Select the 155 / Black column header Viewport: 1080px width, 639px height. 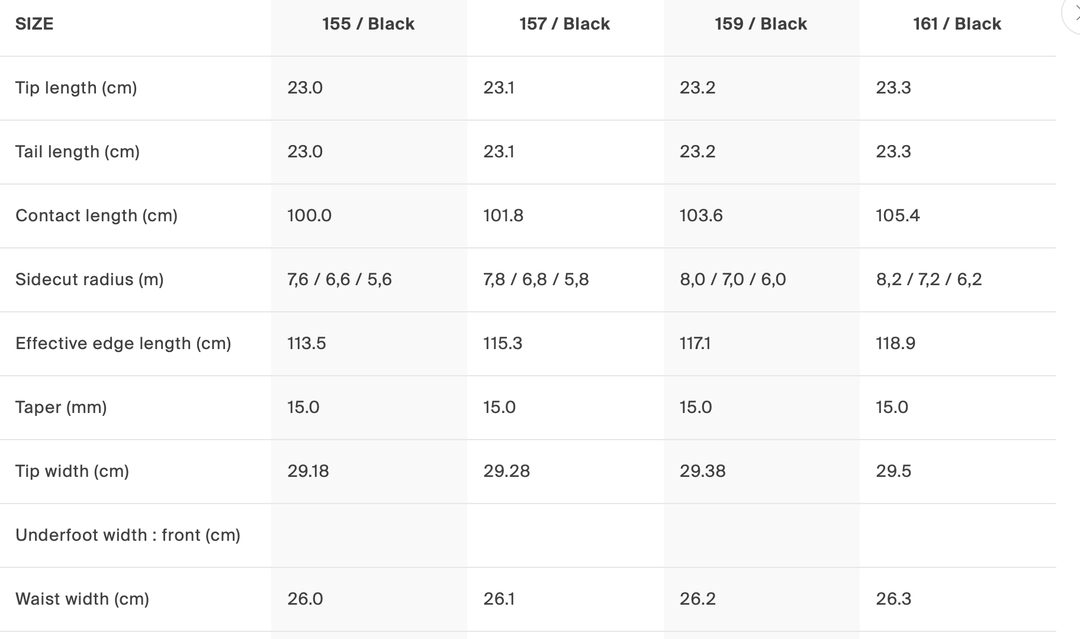(x=368, y=24)
